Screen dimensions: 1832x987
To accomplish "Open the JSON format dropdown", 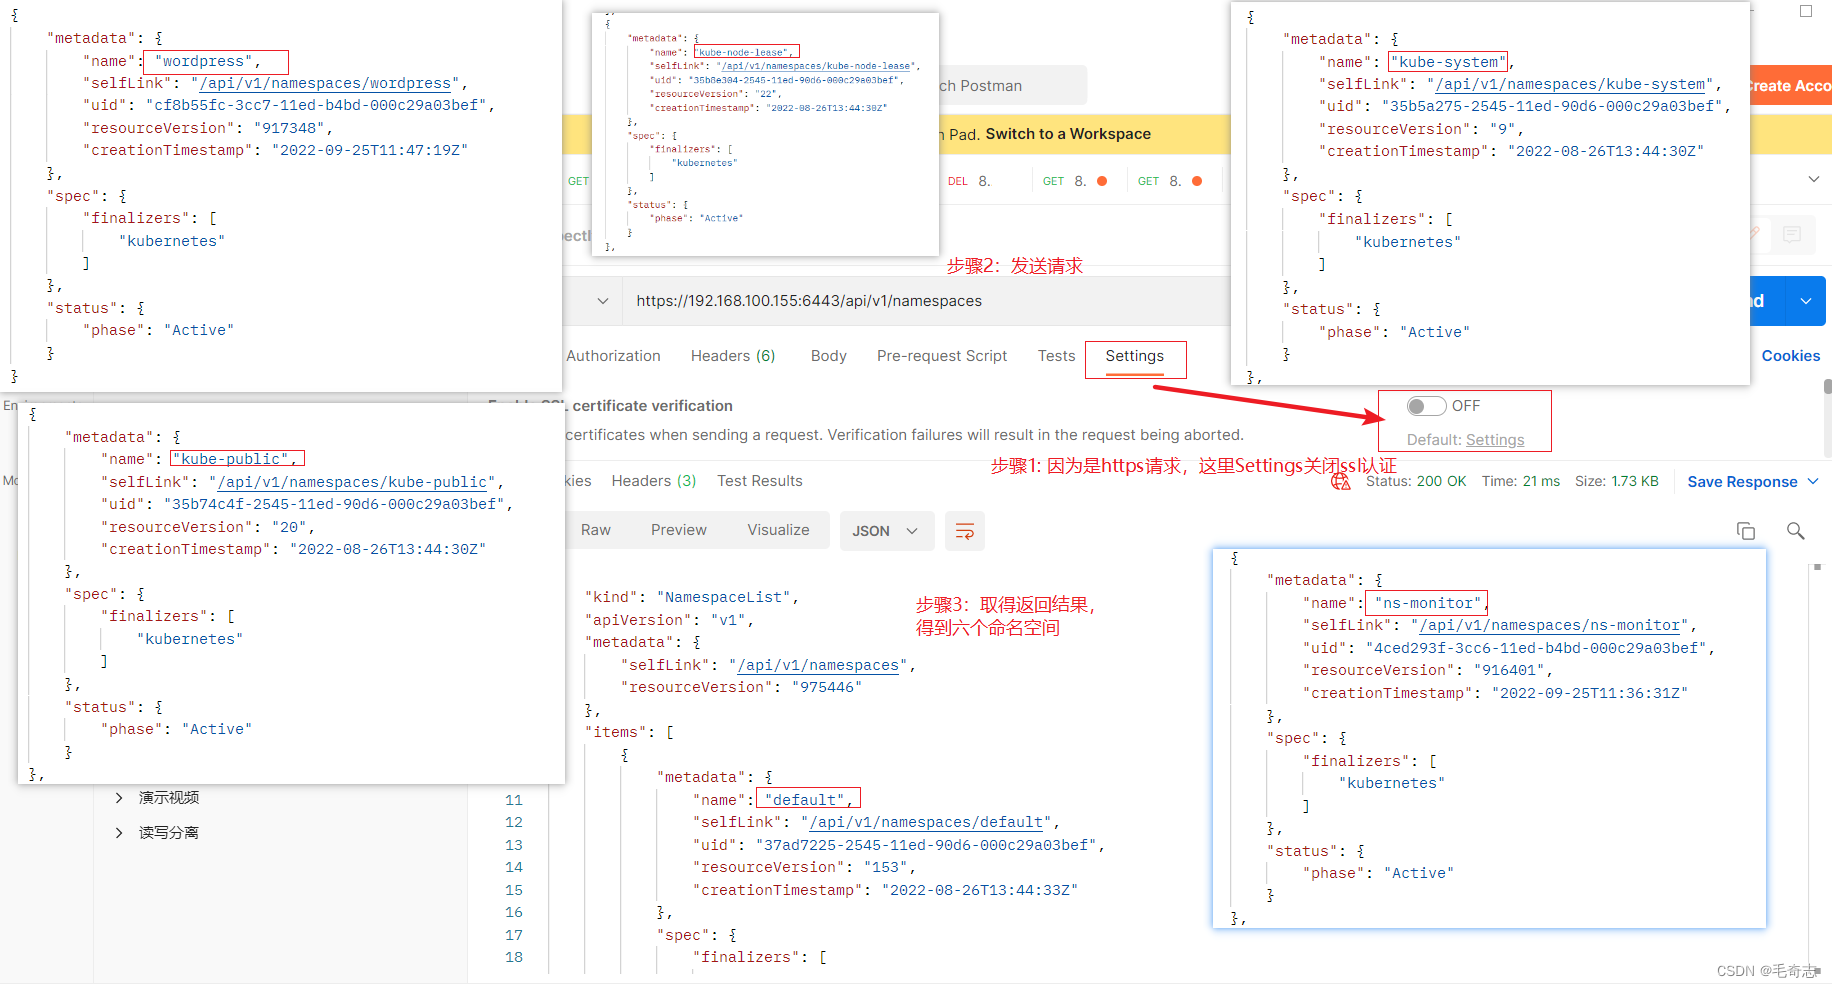I will [886, 531].
